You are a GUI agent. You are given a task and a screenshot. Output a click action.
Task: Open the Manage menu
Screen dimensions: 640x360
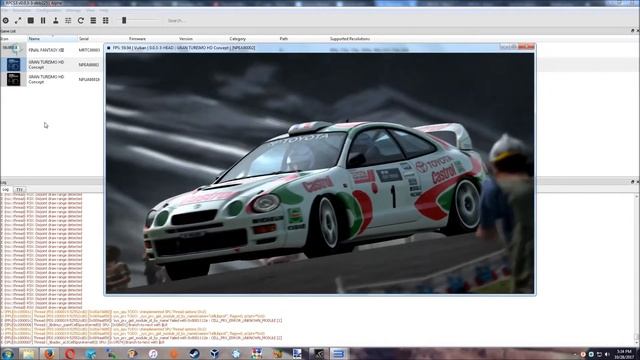click(73, 11)
